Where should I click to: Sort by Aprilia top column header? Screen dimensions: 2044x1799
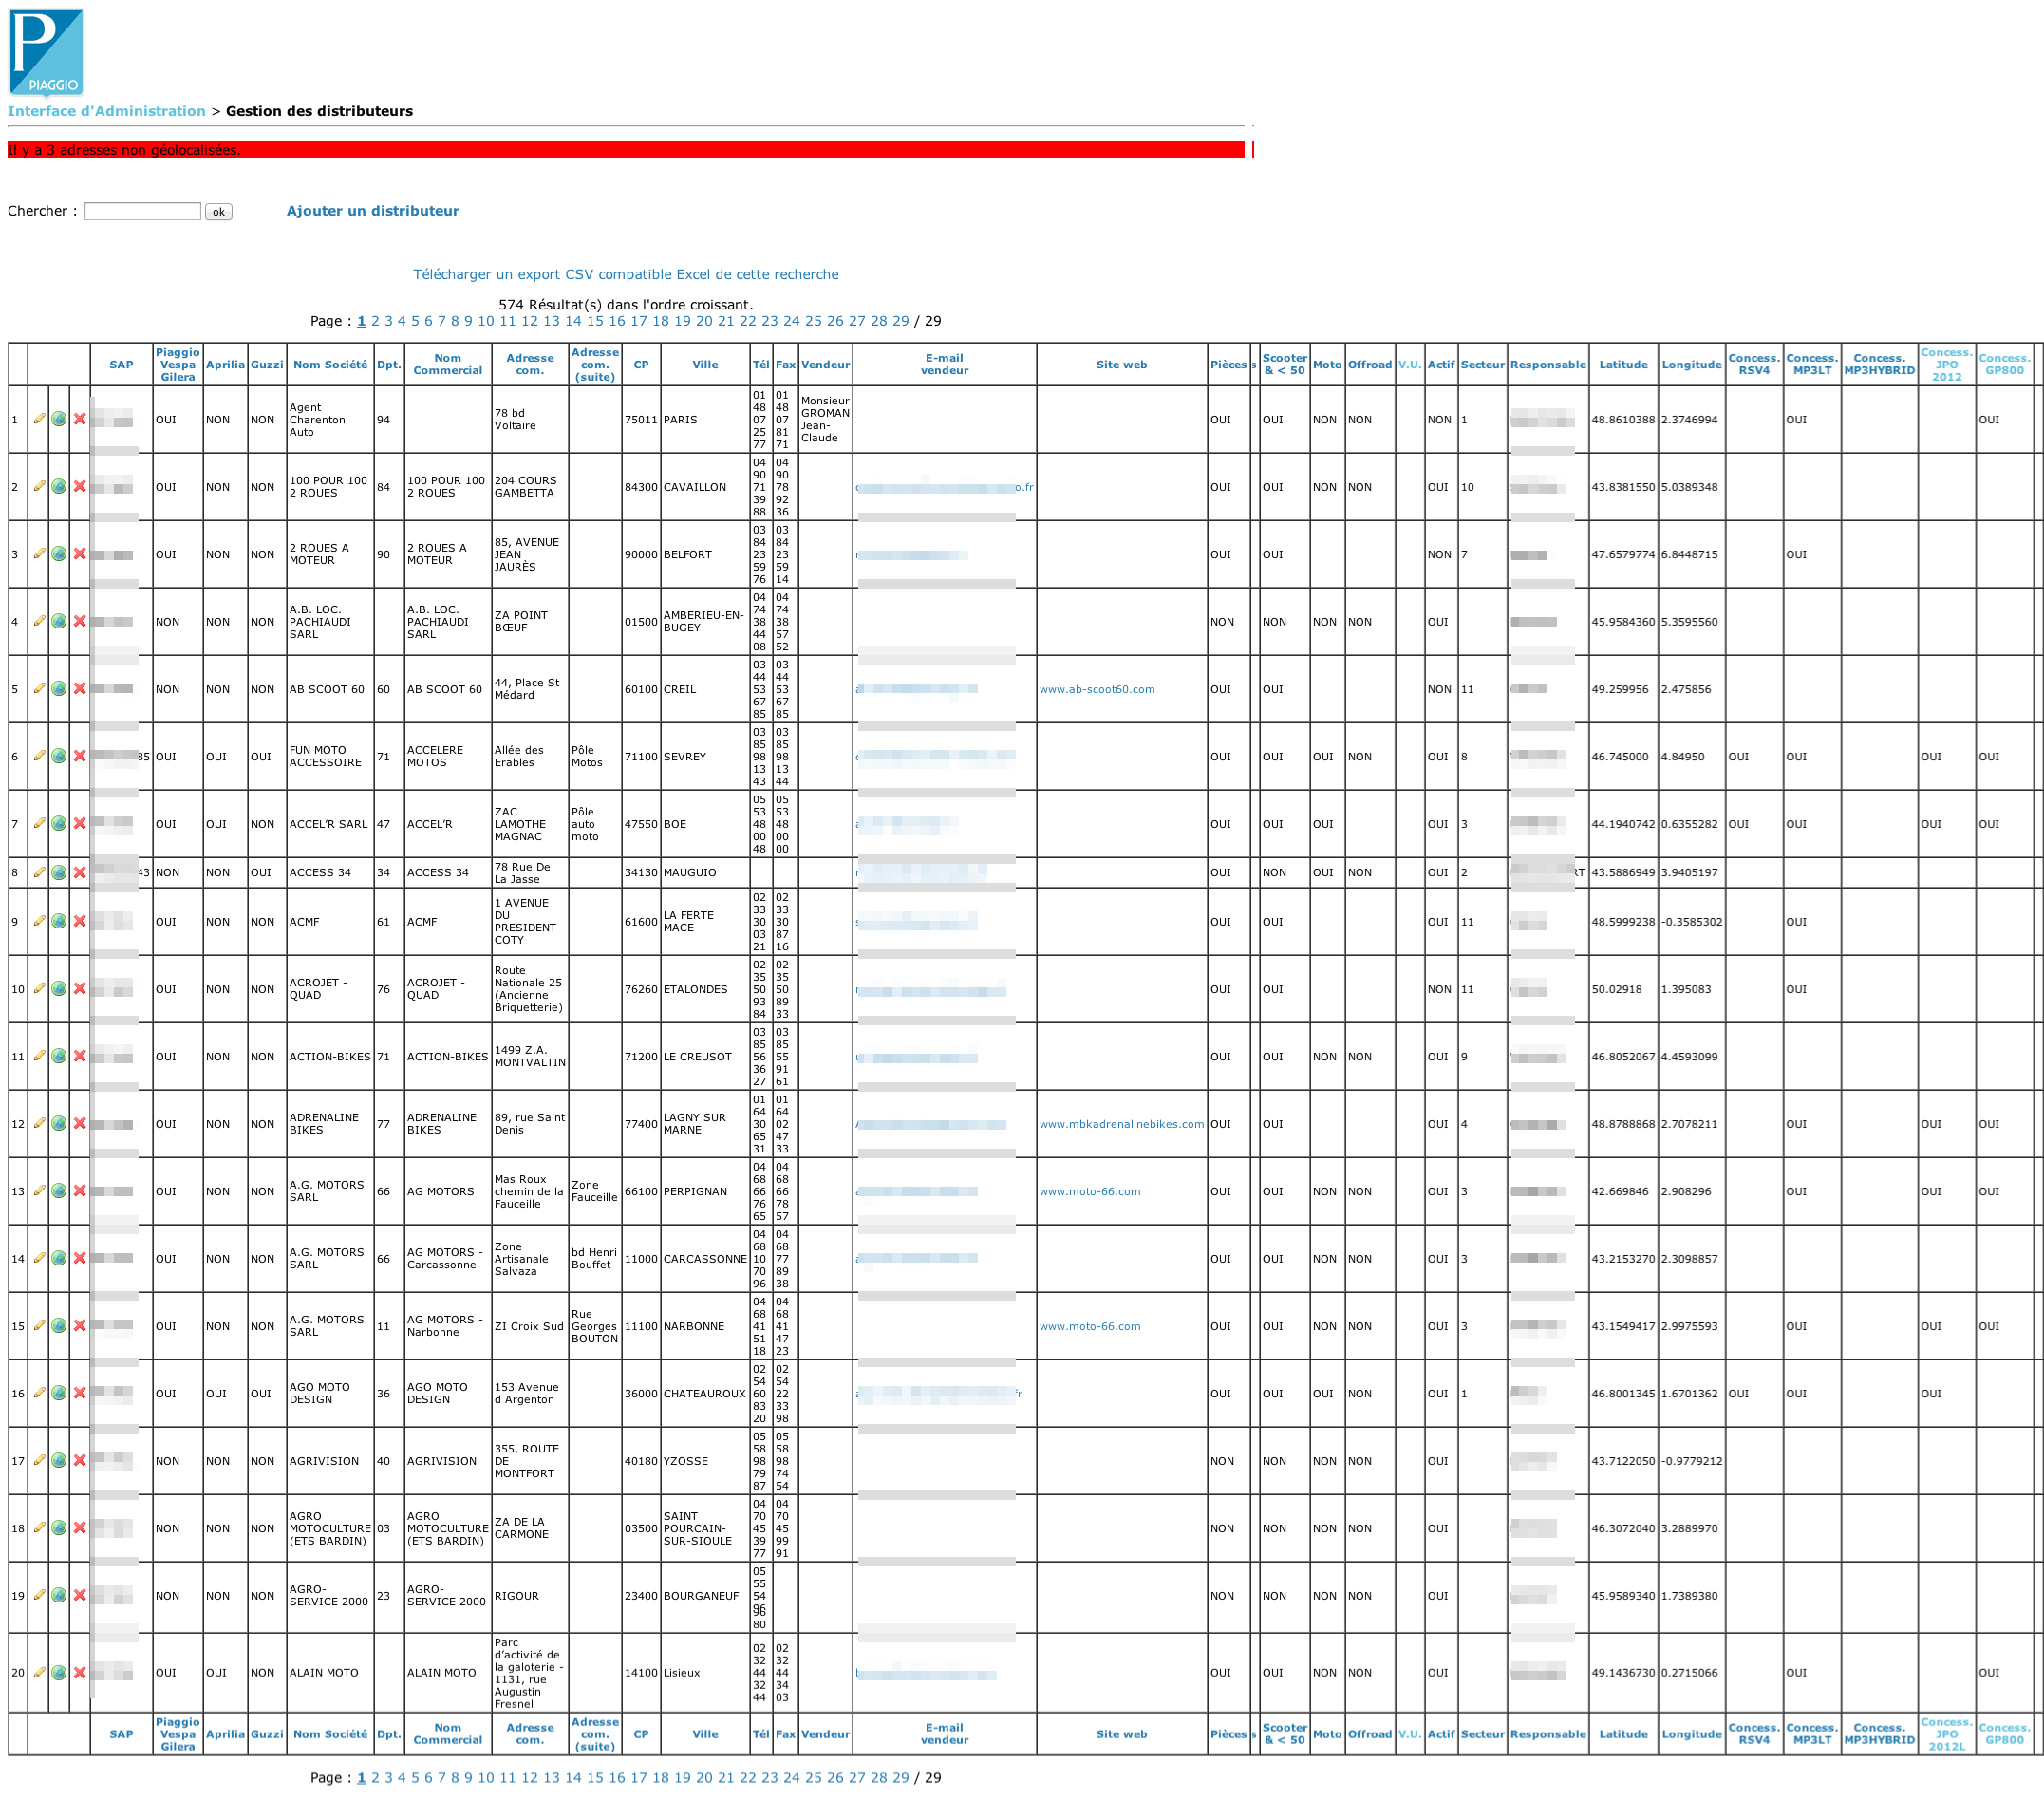point(225,365)
